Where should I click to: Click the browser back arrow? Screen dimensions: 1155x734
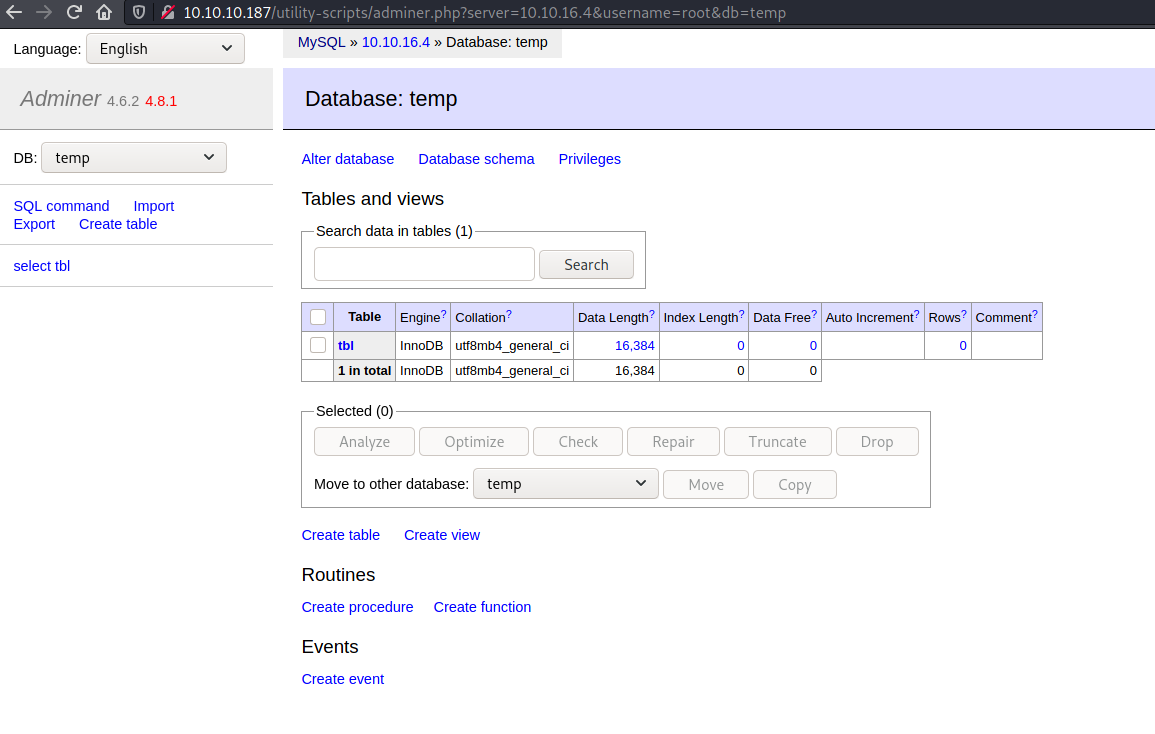(x=14, y=13)
